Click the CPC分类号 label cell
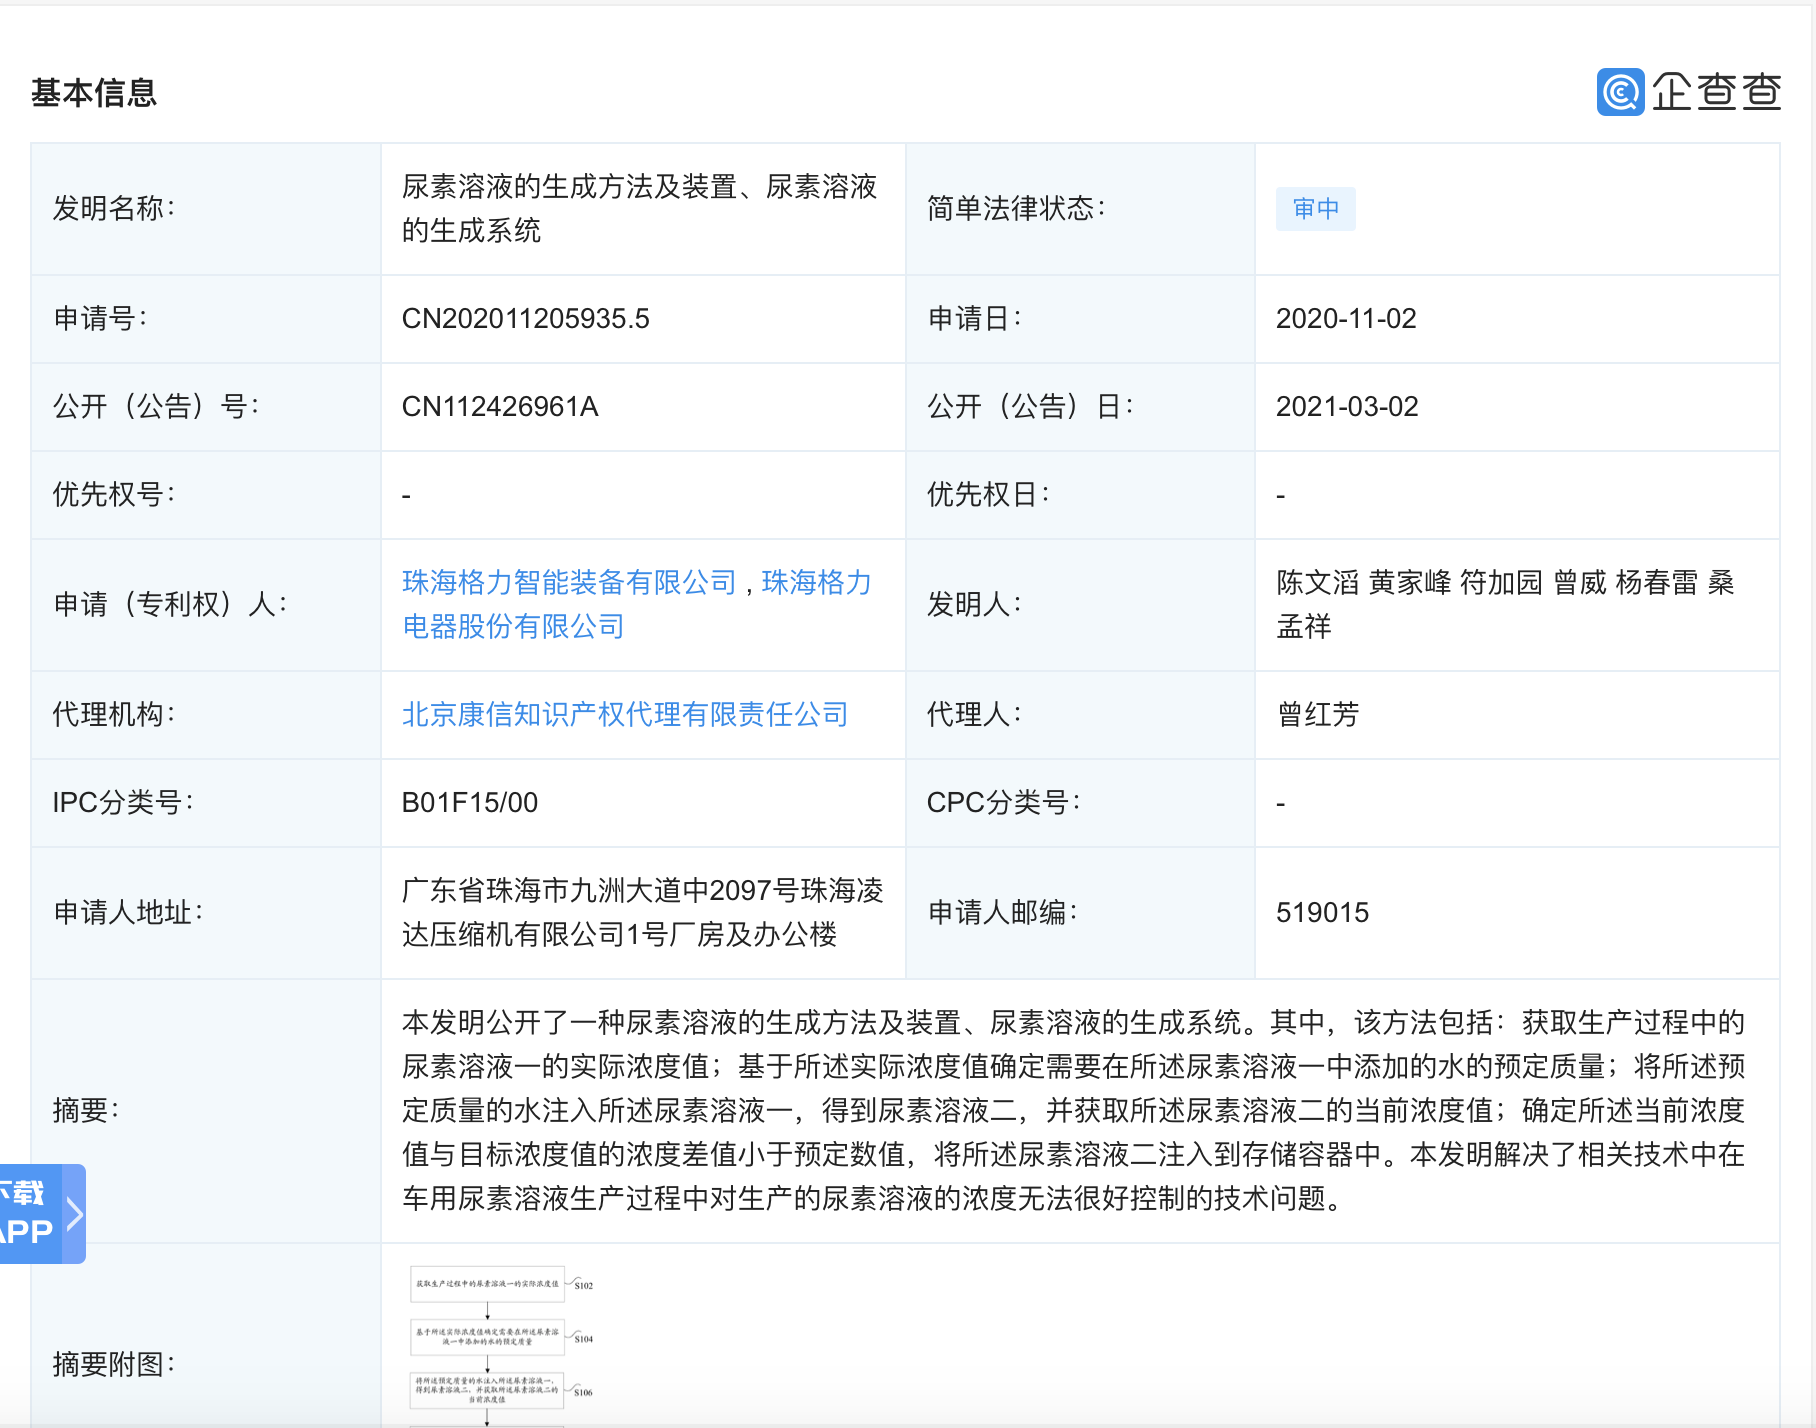1816x1428 pixels. tap(1080, 803)
